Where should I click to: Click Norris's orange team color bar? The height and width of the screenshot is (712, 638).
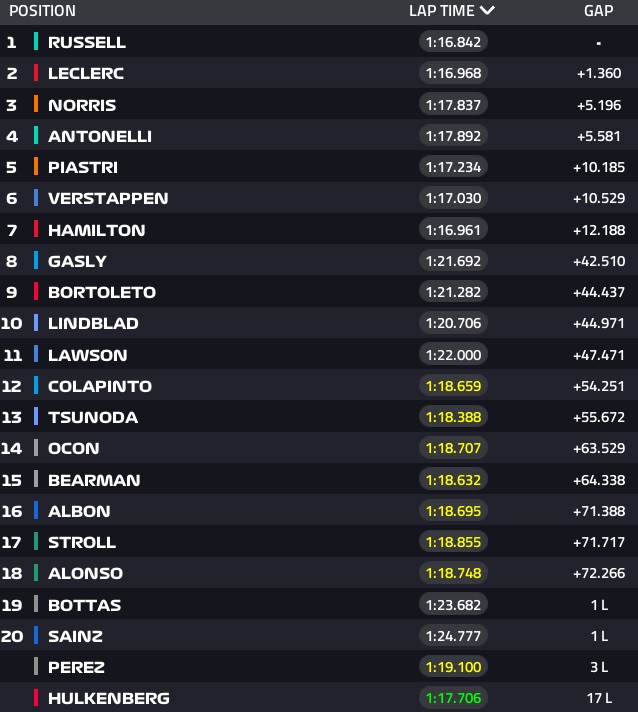click(x=36, y=104)
